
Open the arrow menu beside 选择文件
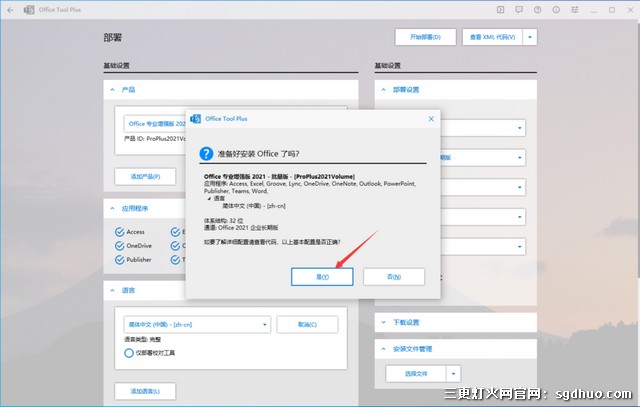click(453, 374)
